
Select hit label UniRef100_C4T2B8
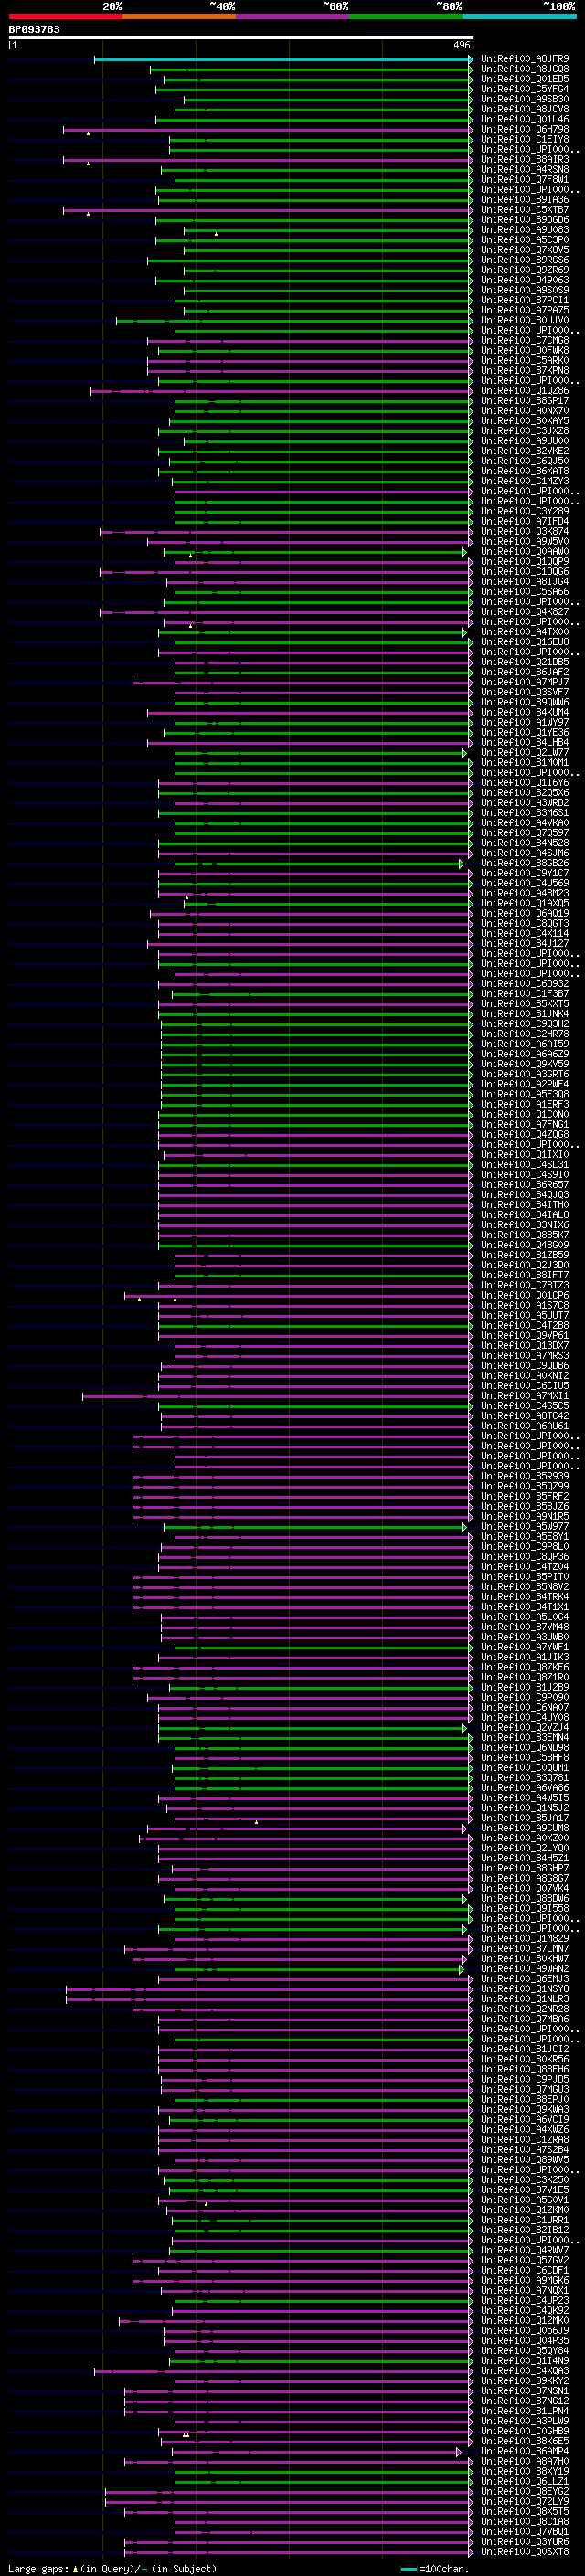click(x=525, y=1325)
